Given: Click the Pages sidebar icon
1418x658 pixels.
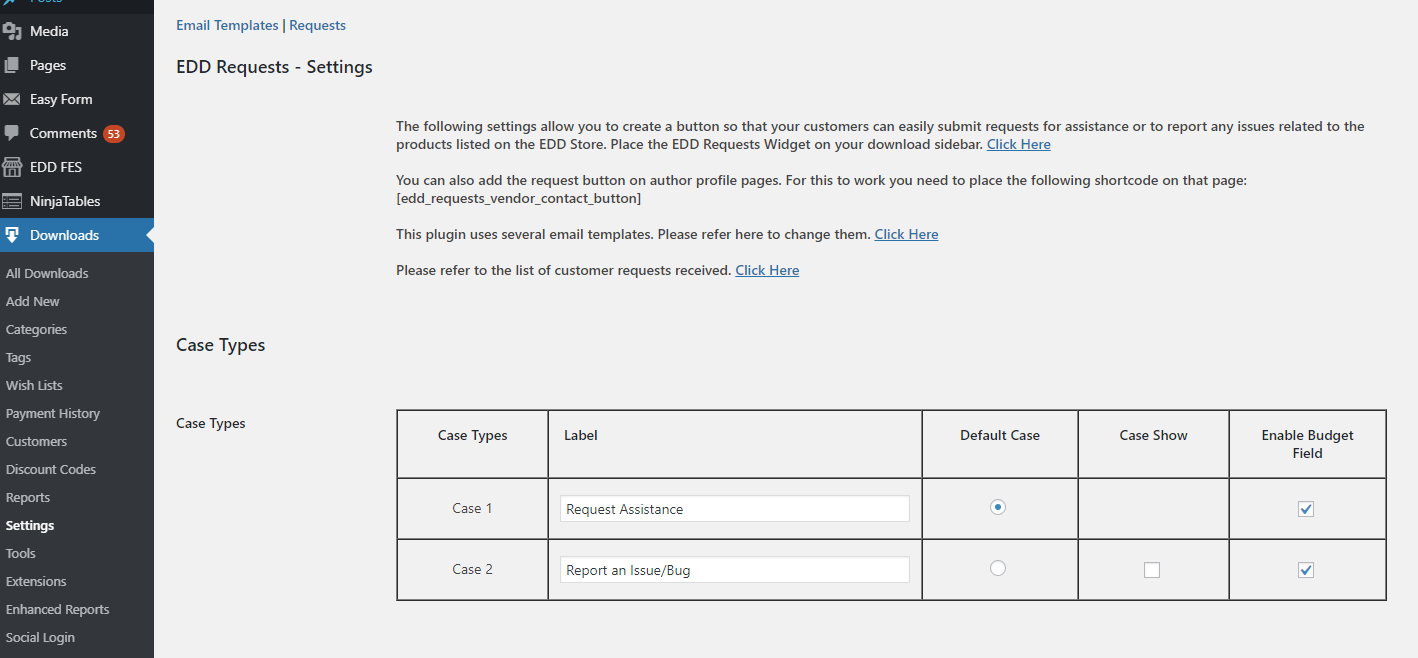Looking at the screenshot, I should tap(12, 65).
